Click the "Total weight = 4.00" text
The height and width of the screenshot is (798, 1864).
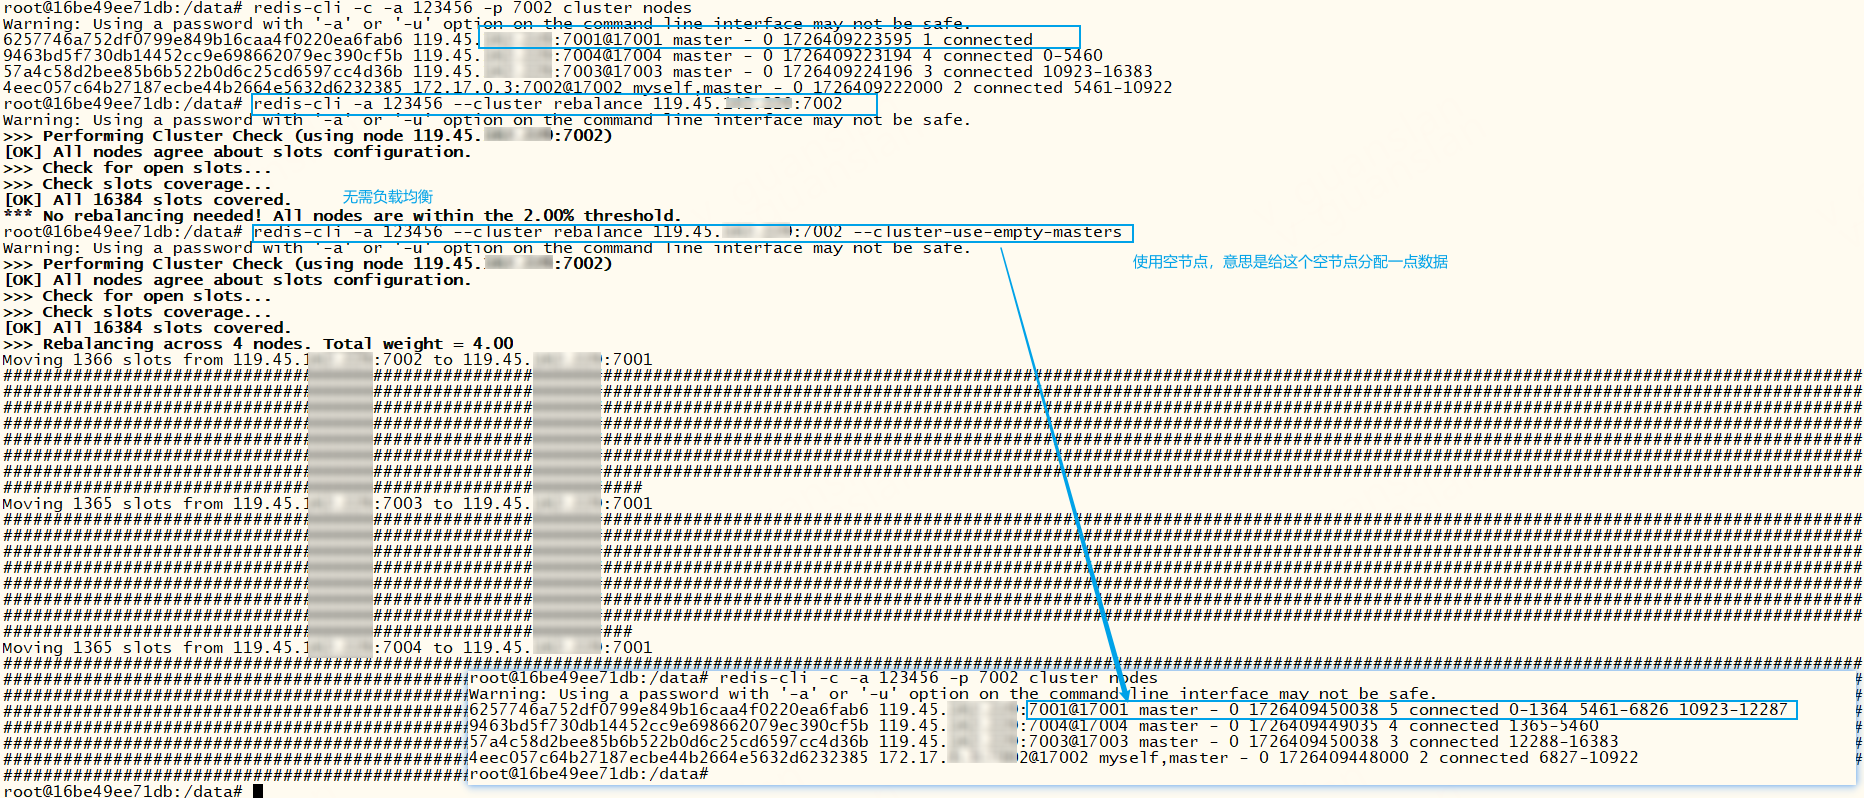[418, 344]
